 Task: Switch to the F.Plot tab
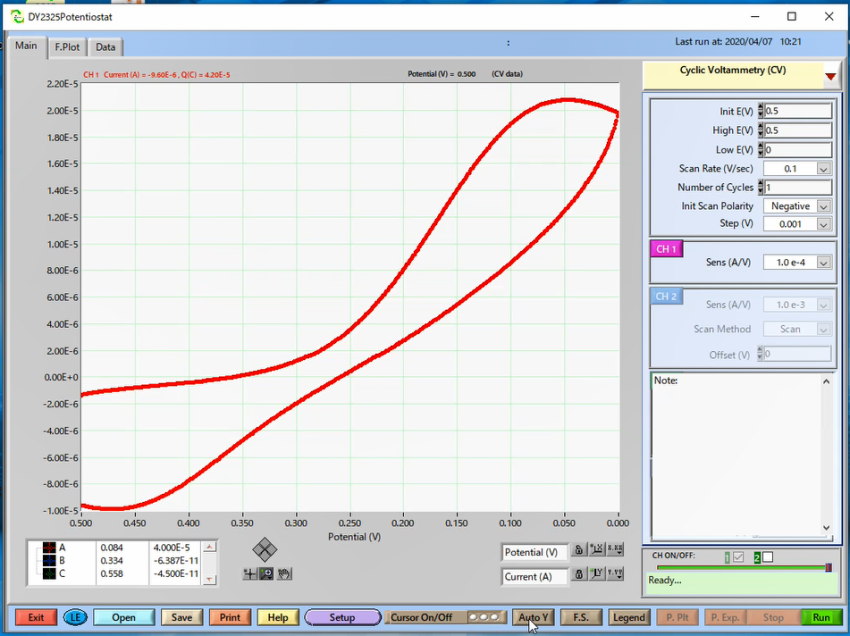click(67, 47)
